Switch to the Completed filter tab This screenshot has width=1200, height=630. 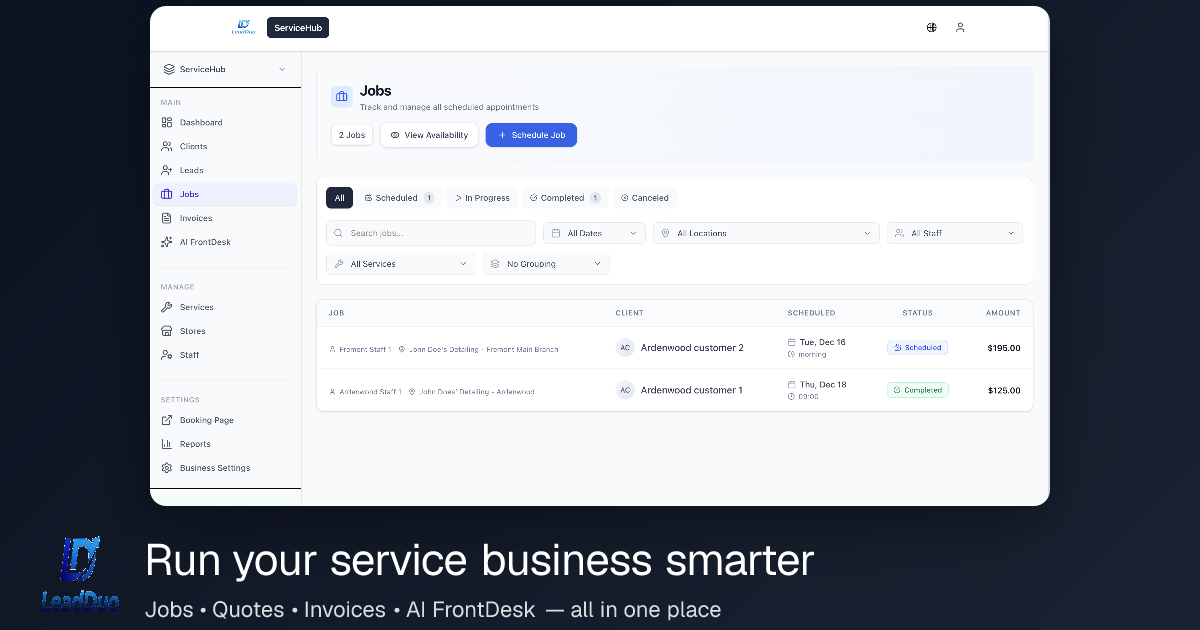[x=565, y=198]
